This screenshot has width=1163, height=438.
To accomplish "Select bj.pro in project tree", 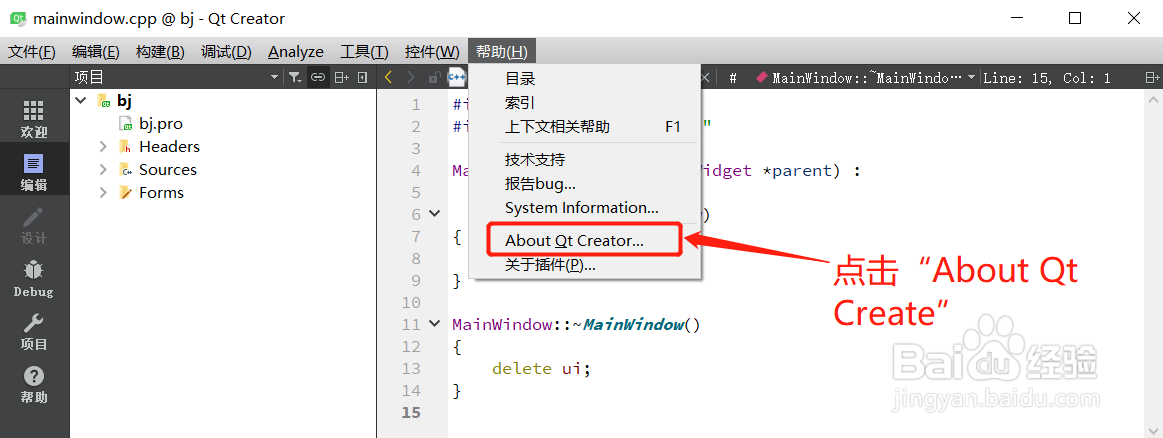I will (160, 124).
